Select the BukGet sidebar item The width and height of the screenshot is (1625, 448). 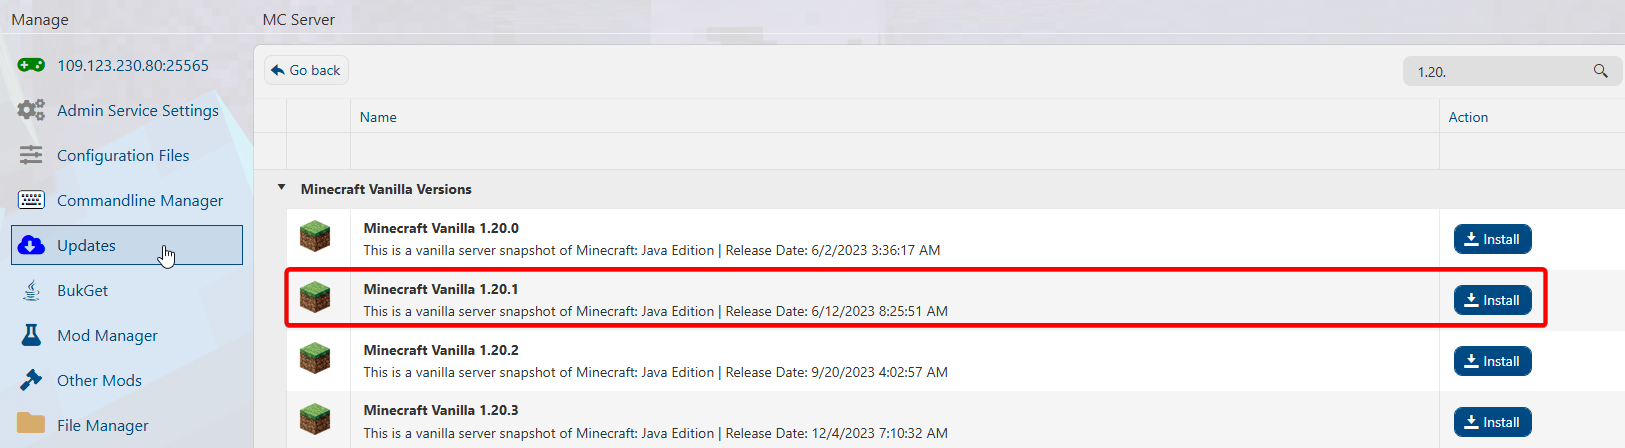[82, 290]
